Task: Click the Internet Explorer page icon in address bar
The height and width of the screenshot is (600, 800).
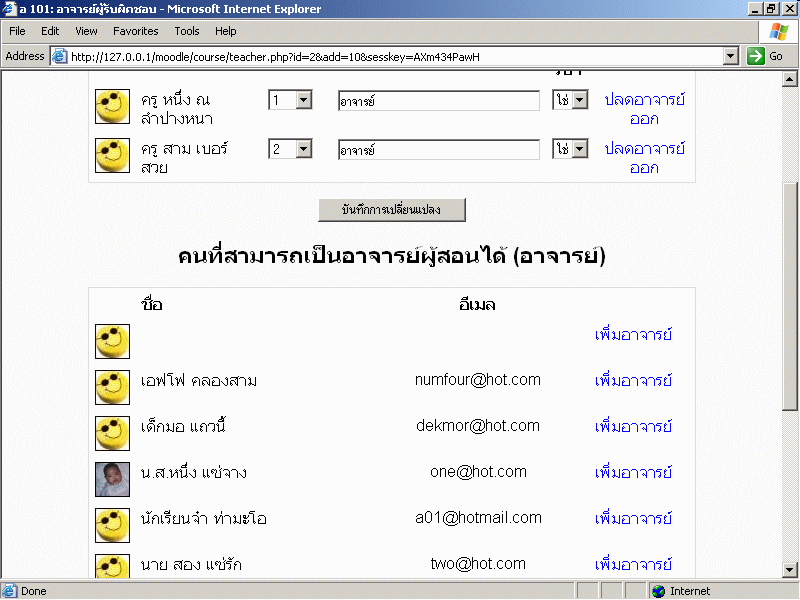Action: 60,56
